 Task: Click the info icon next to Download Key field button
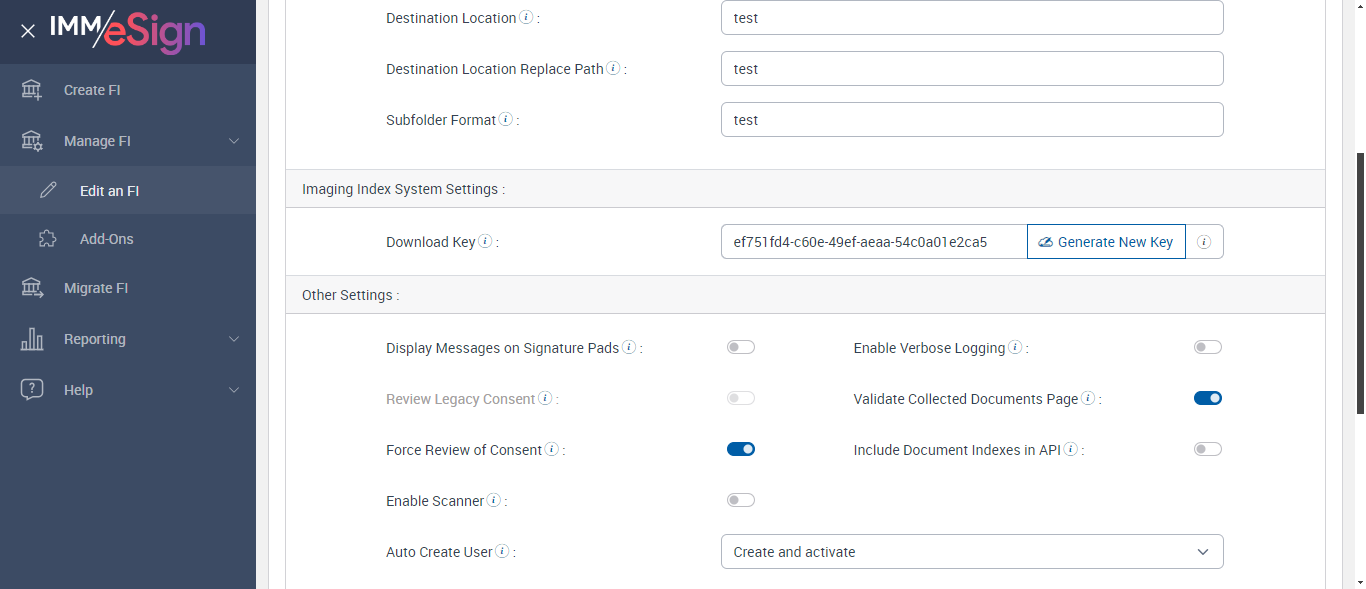coord(1204,242)
